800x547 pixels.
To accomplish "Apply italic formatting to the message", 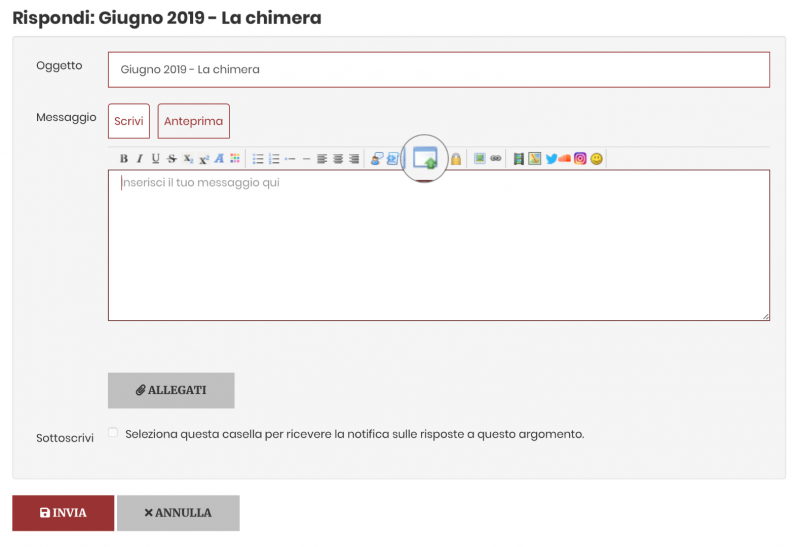I will pyautogui.click(x=140, y=159).
